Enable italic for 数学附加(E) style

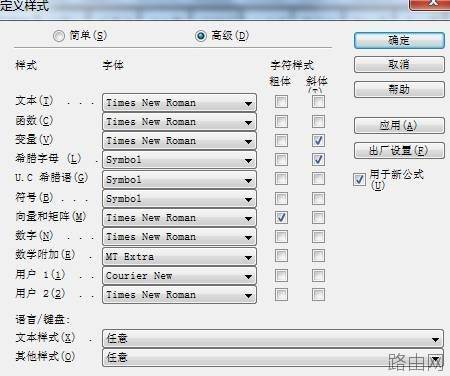318,256
